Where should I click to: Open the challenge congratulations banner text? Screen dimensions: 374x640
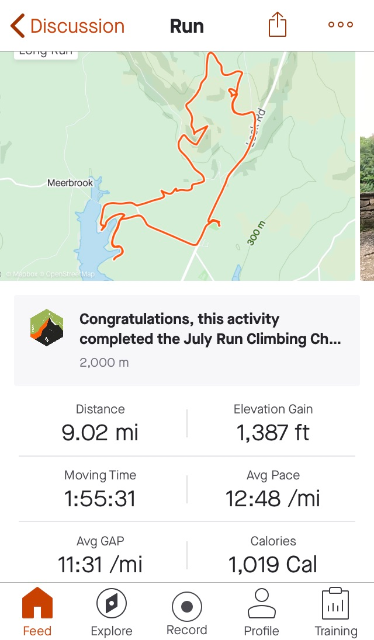[210, 329]
